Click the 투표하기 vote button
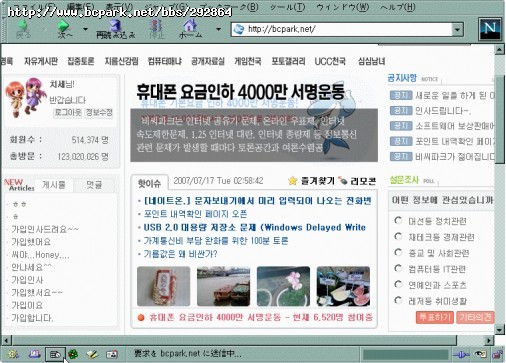The width and height of the screenshot is (506, 363). [435, 317]
